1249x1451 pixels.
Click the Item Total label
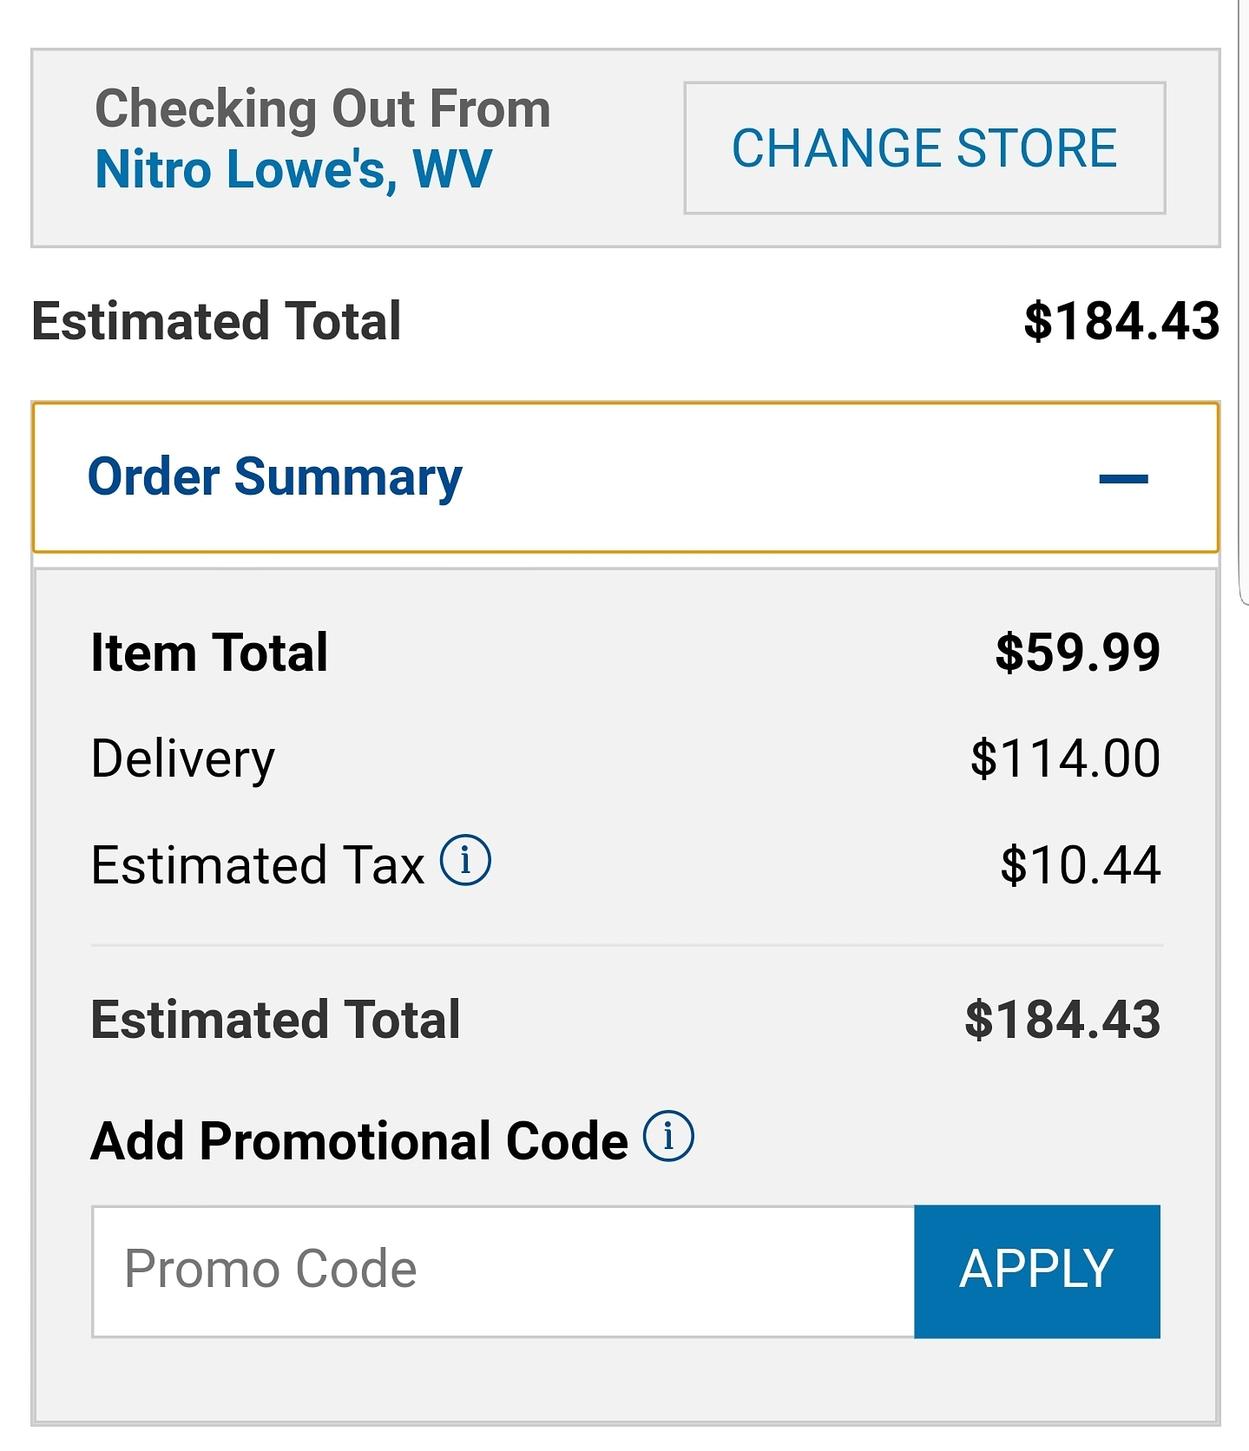point(209,652)
